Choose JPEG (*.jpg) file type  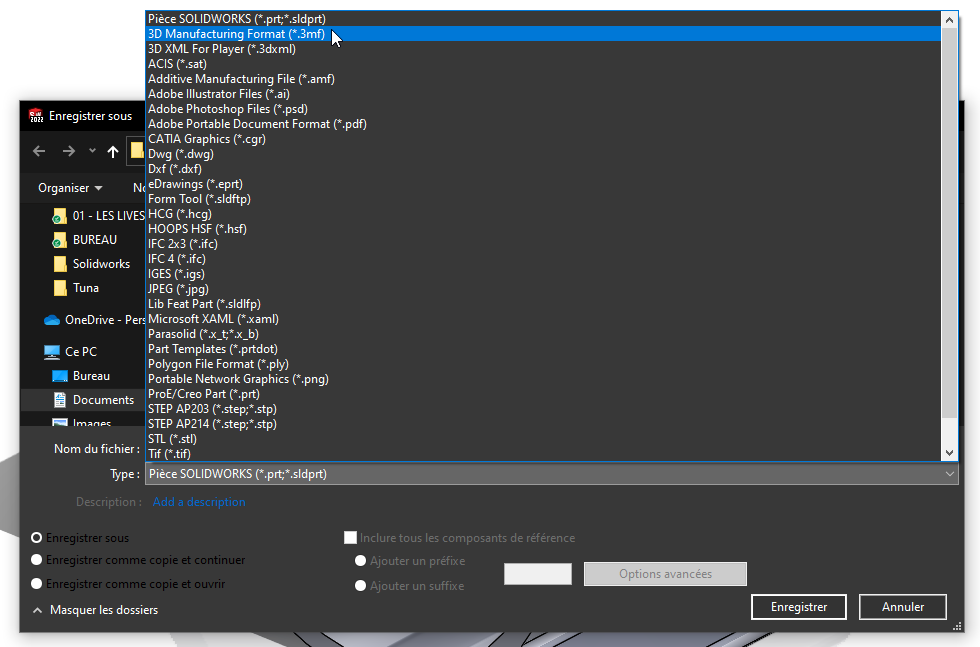pos(543,289)
